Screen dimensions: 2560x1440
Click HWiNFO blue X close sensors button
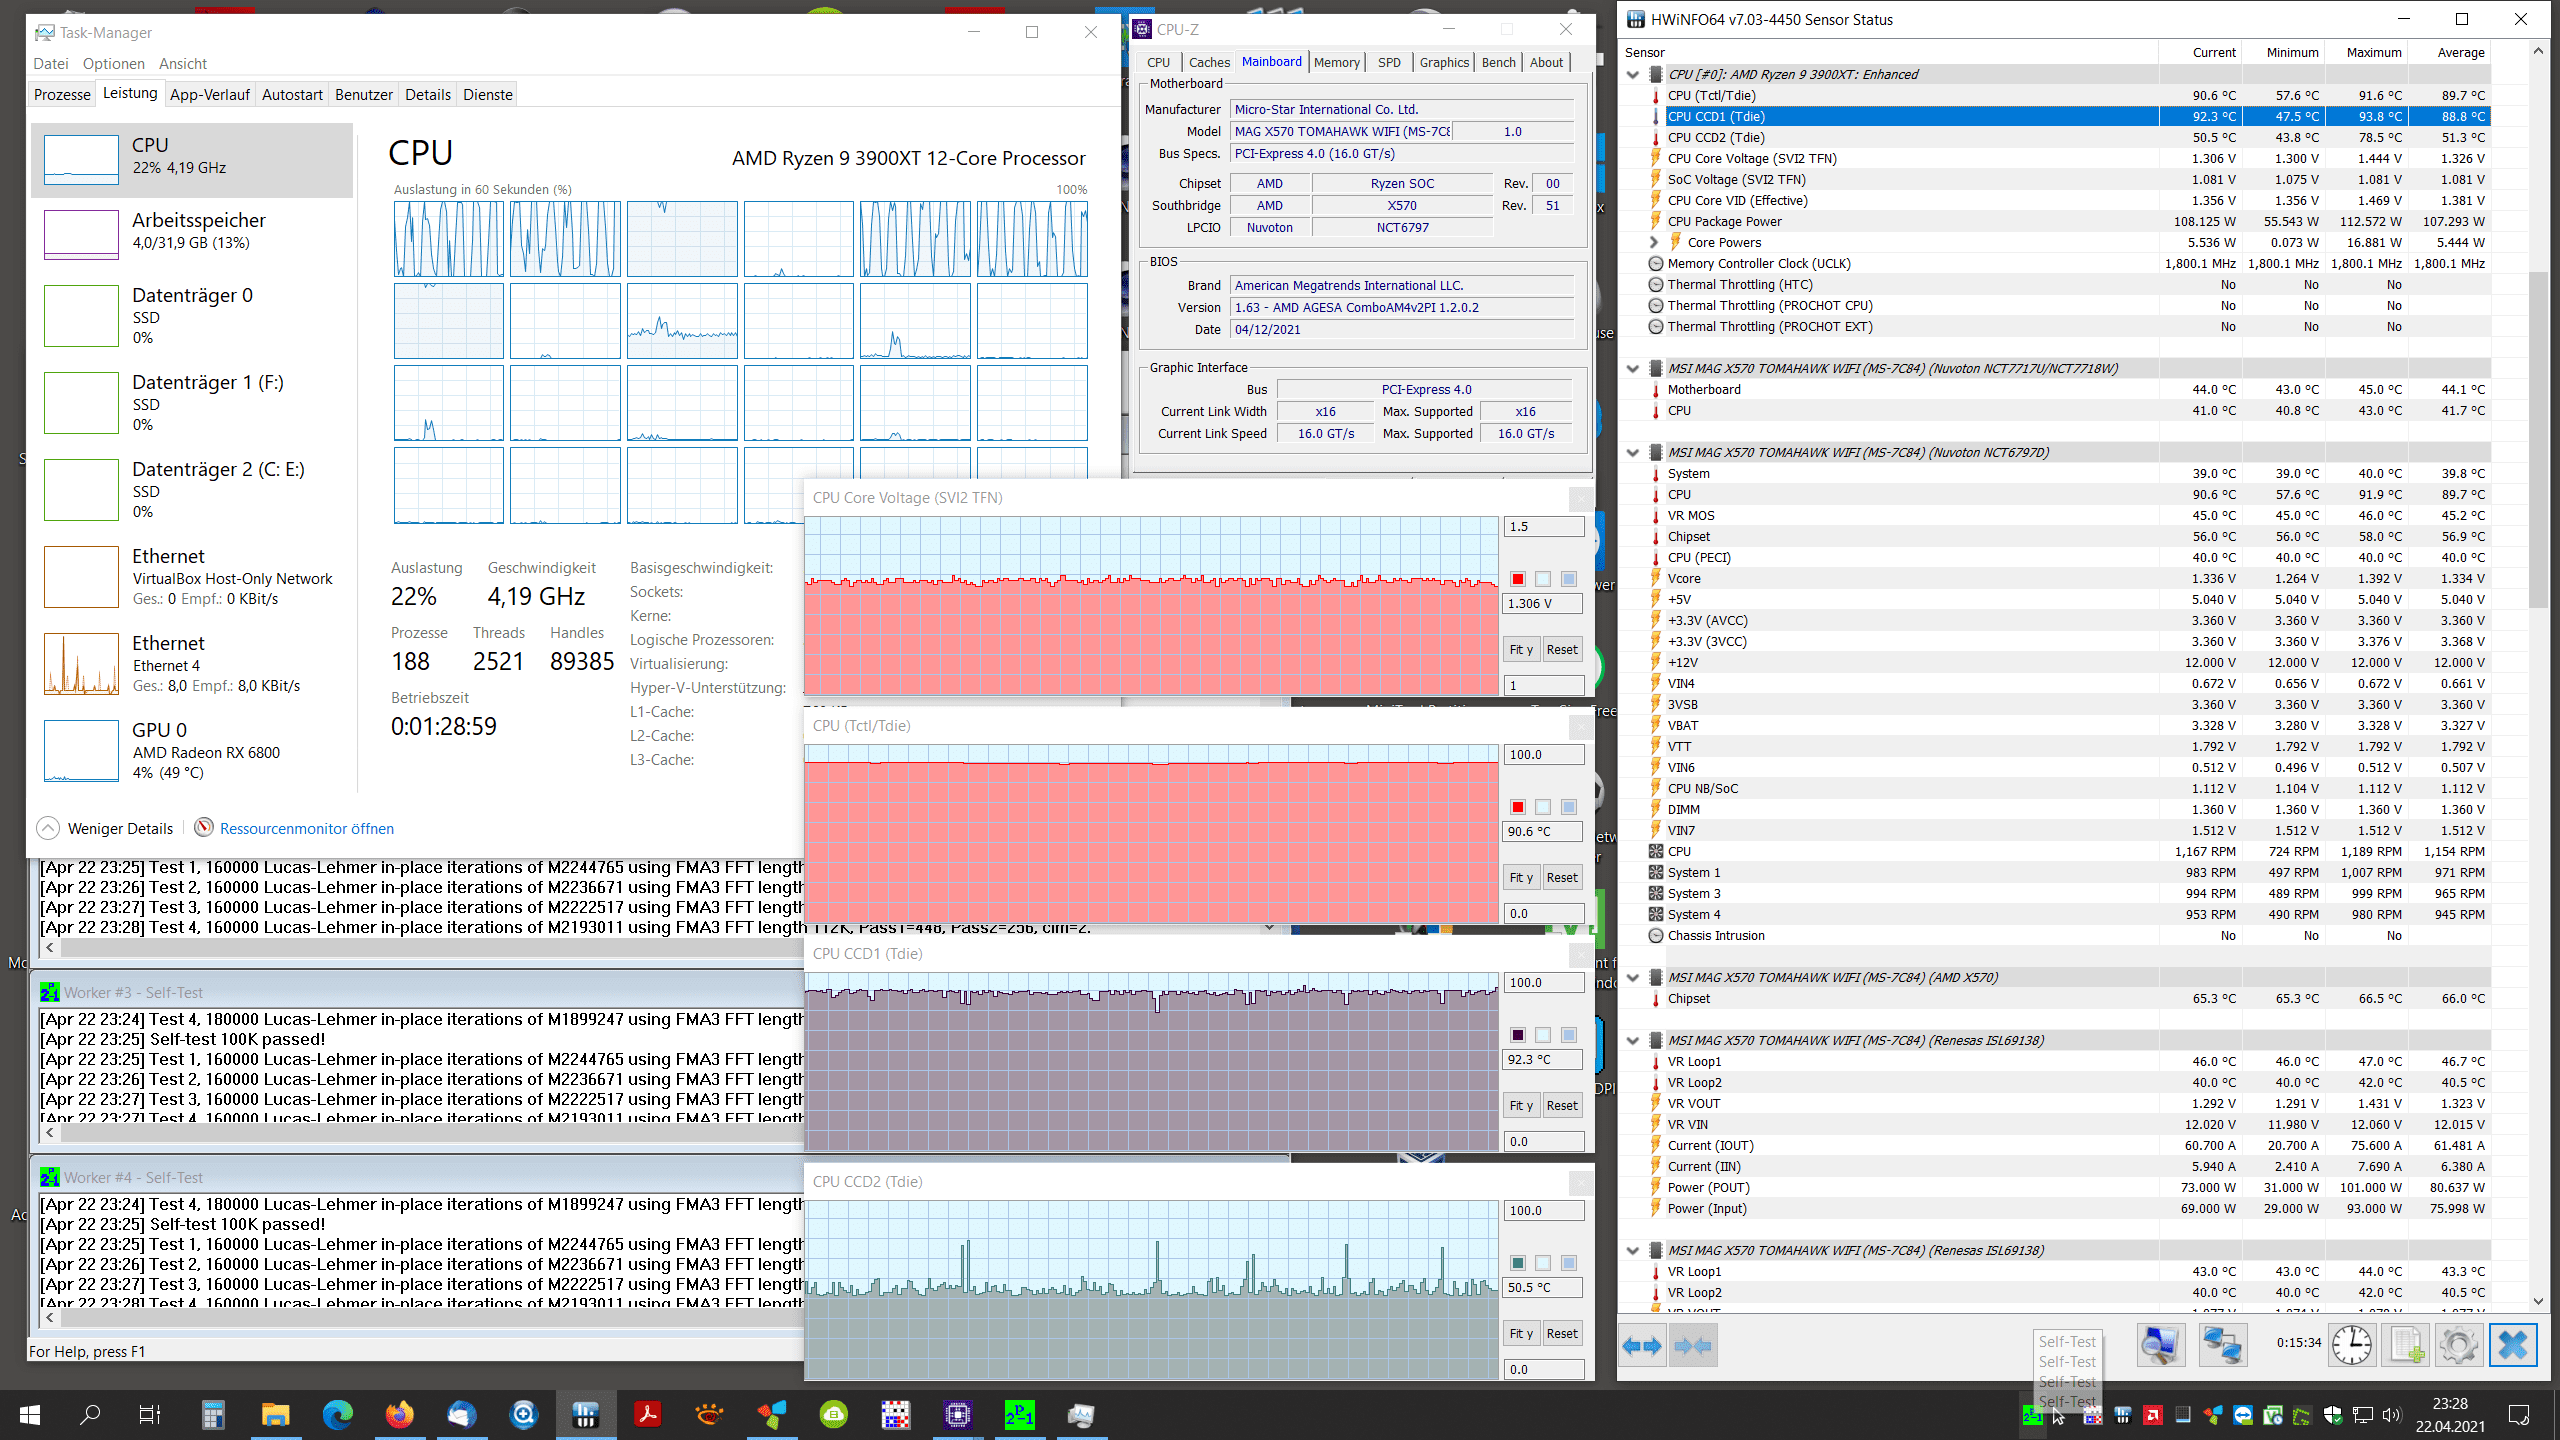pyautogui.click(x=2513, y=1345)
